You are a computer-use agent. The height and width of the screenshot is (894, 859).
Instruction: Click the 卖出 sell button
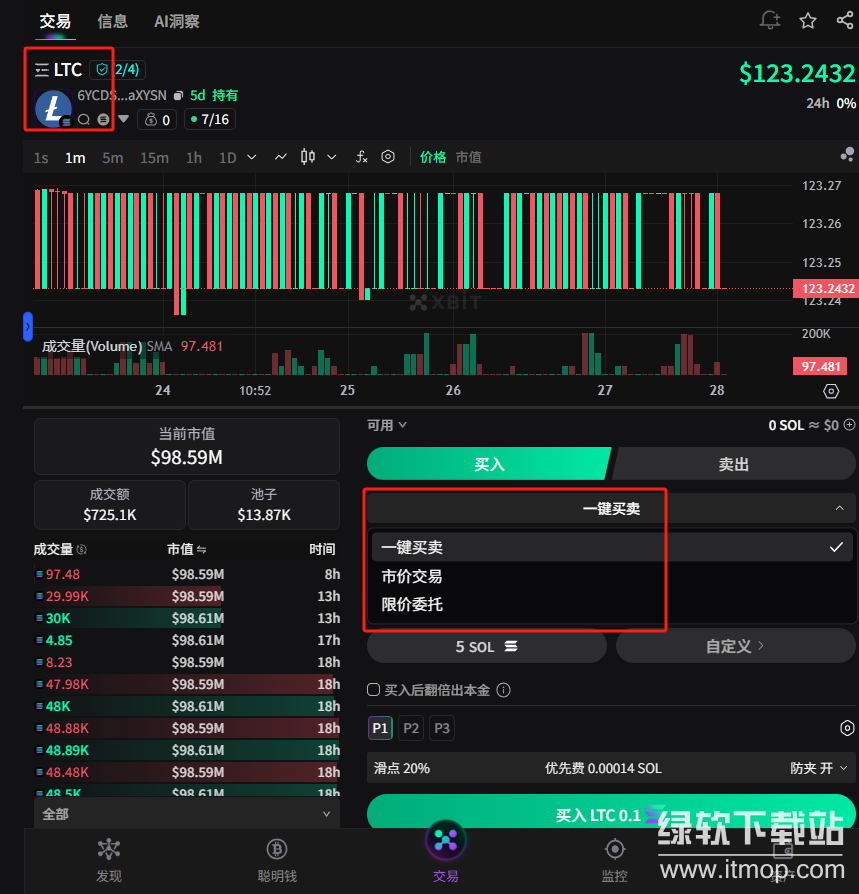click(x=733, y=465)
